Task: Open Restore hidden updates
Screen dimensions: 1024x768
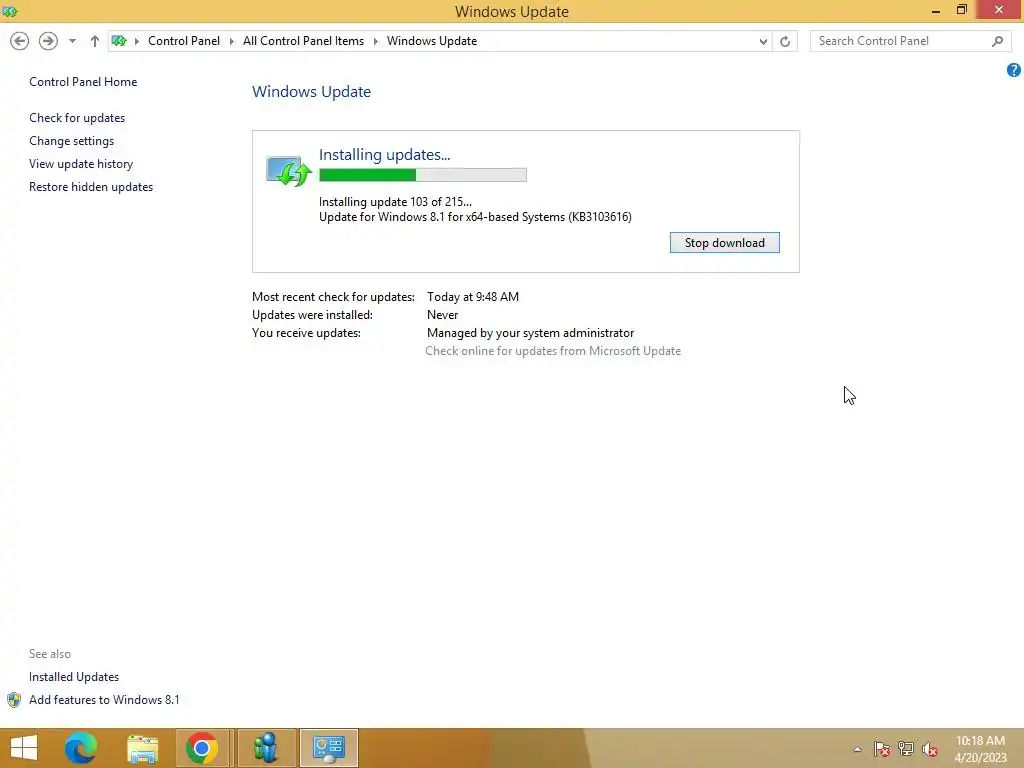Action: pyautogui.click(x=91, y=187)
